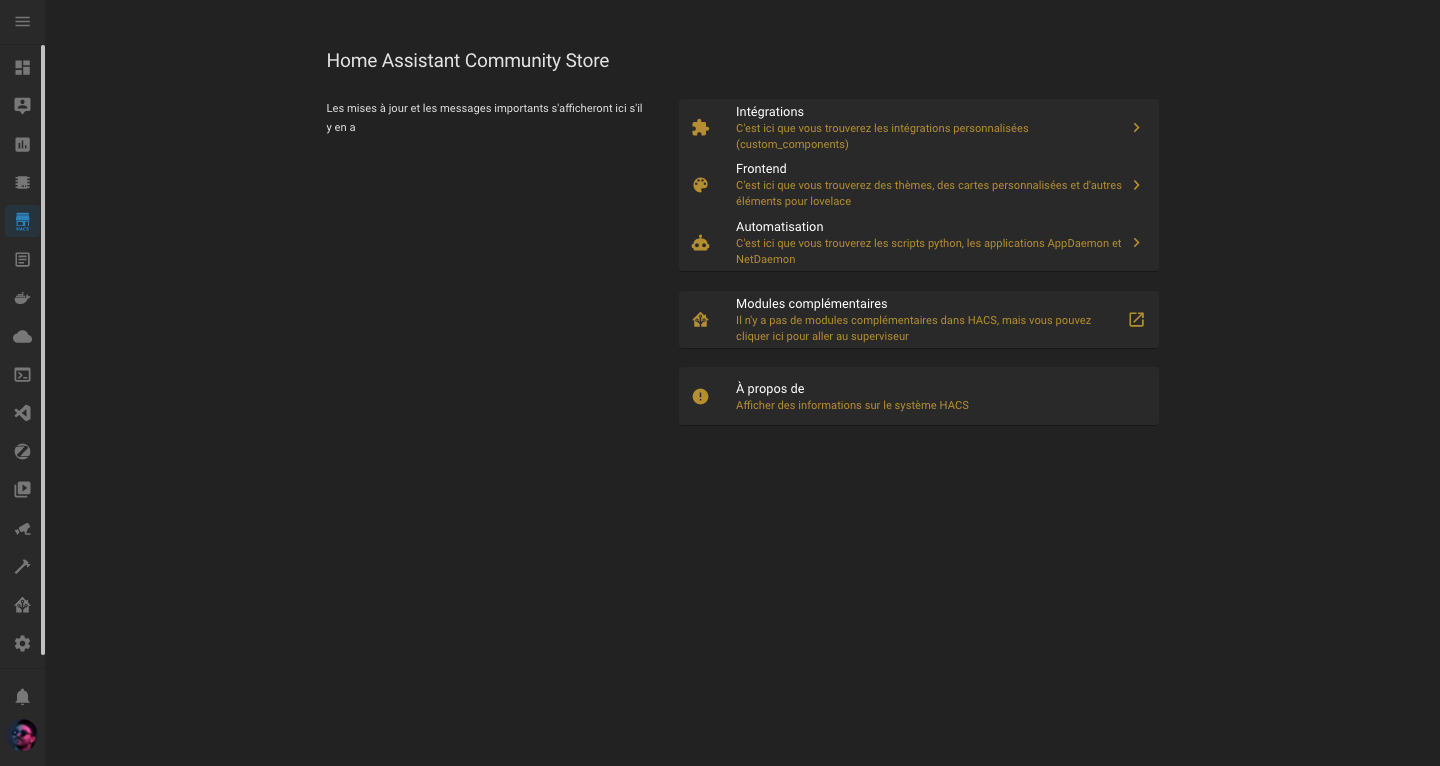This screenshot has height=766, width=1440.
Task: Open the Visual Studio Code sidebar icon
Action: pos(22,413)
